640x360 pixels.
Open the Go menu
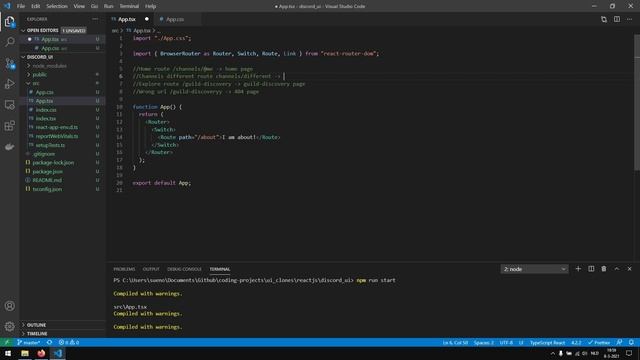coord(94,6)
